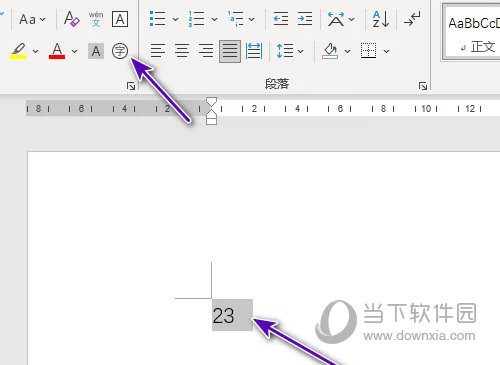Apply numbered list
This screenshot has height=365, width=500.
tap(196, 19)
